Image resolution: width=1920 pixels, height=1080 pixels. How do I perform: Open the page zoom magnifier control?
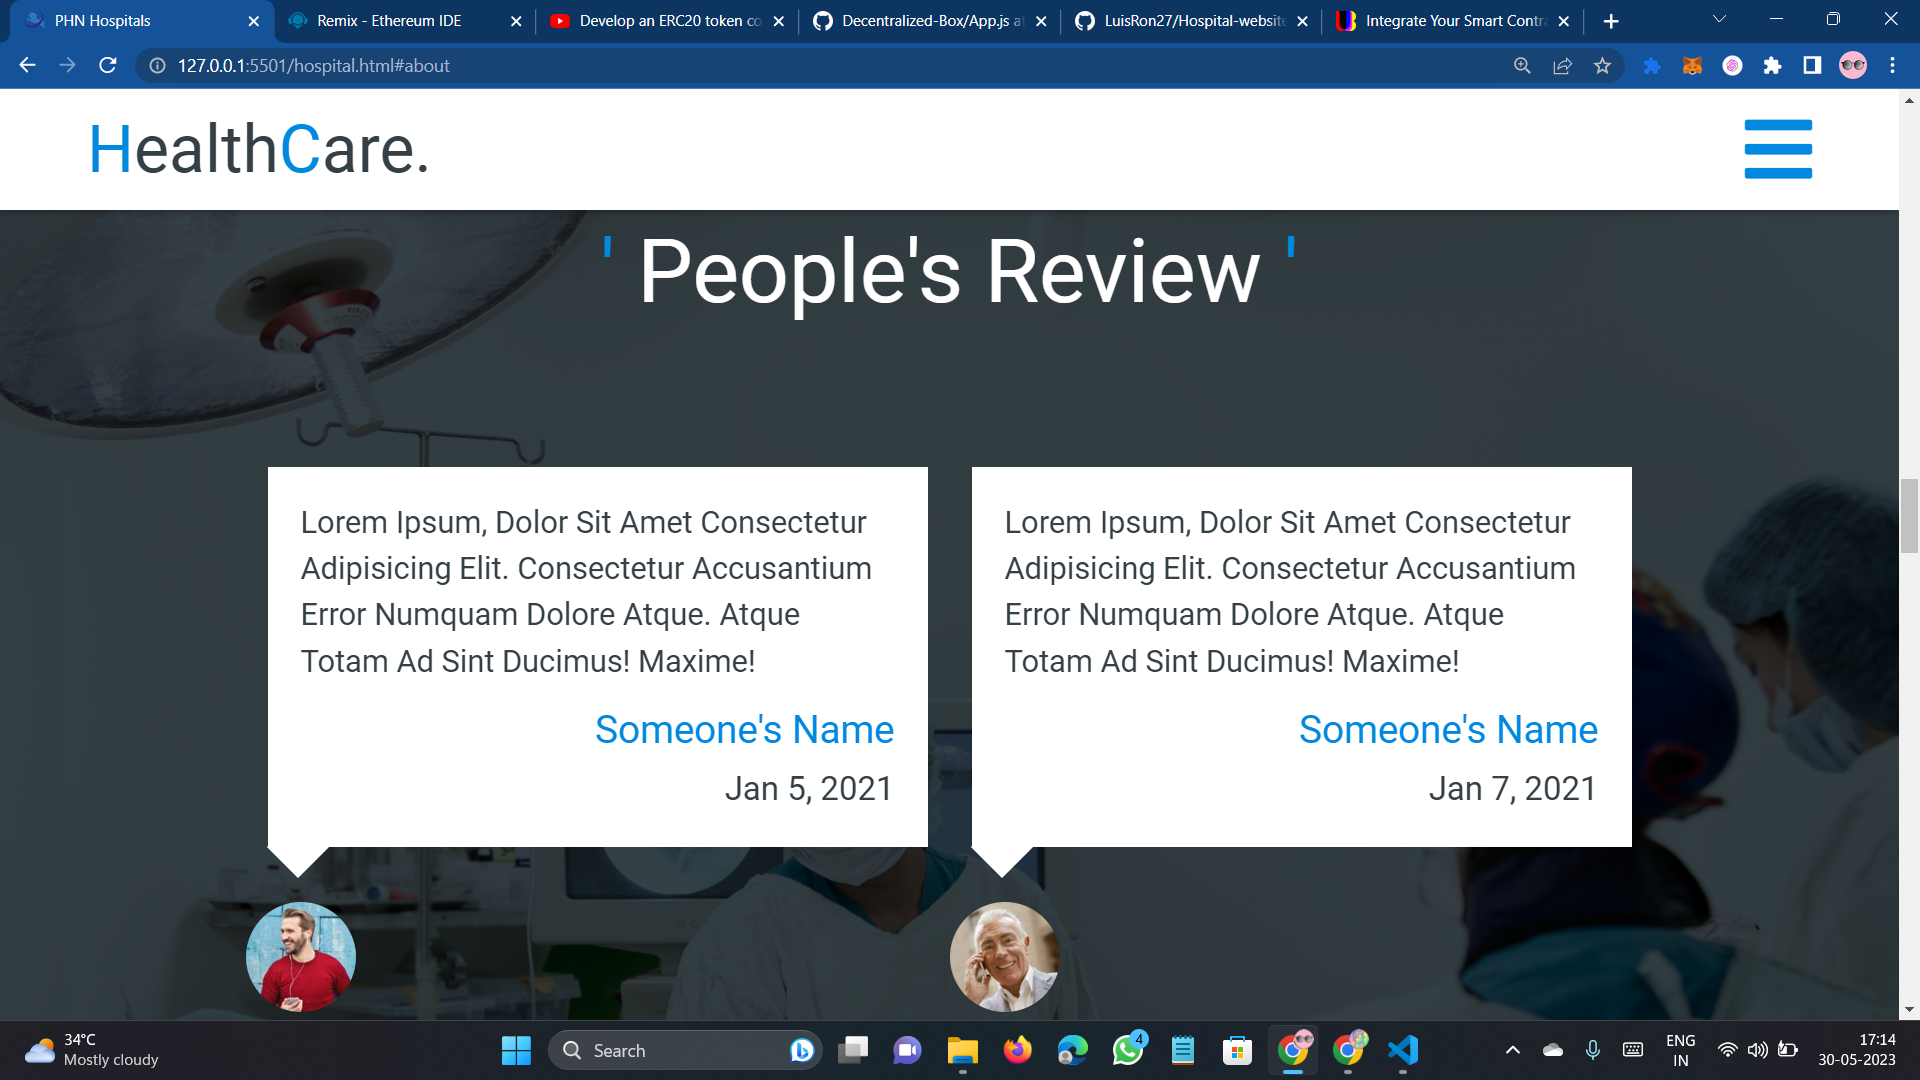[x=1521, y=65]
